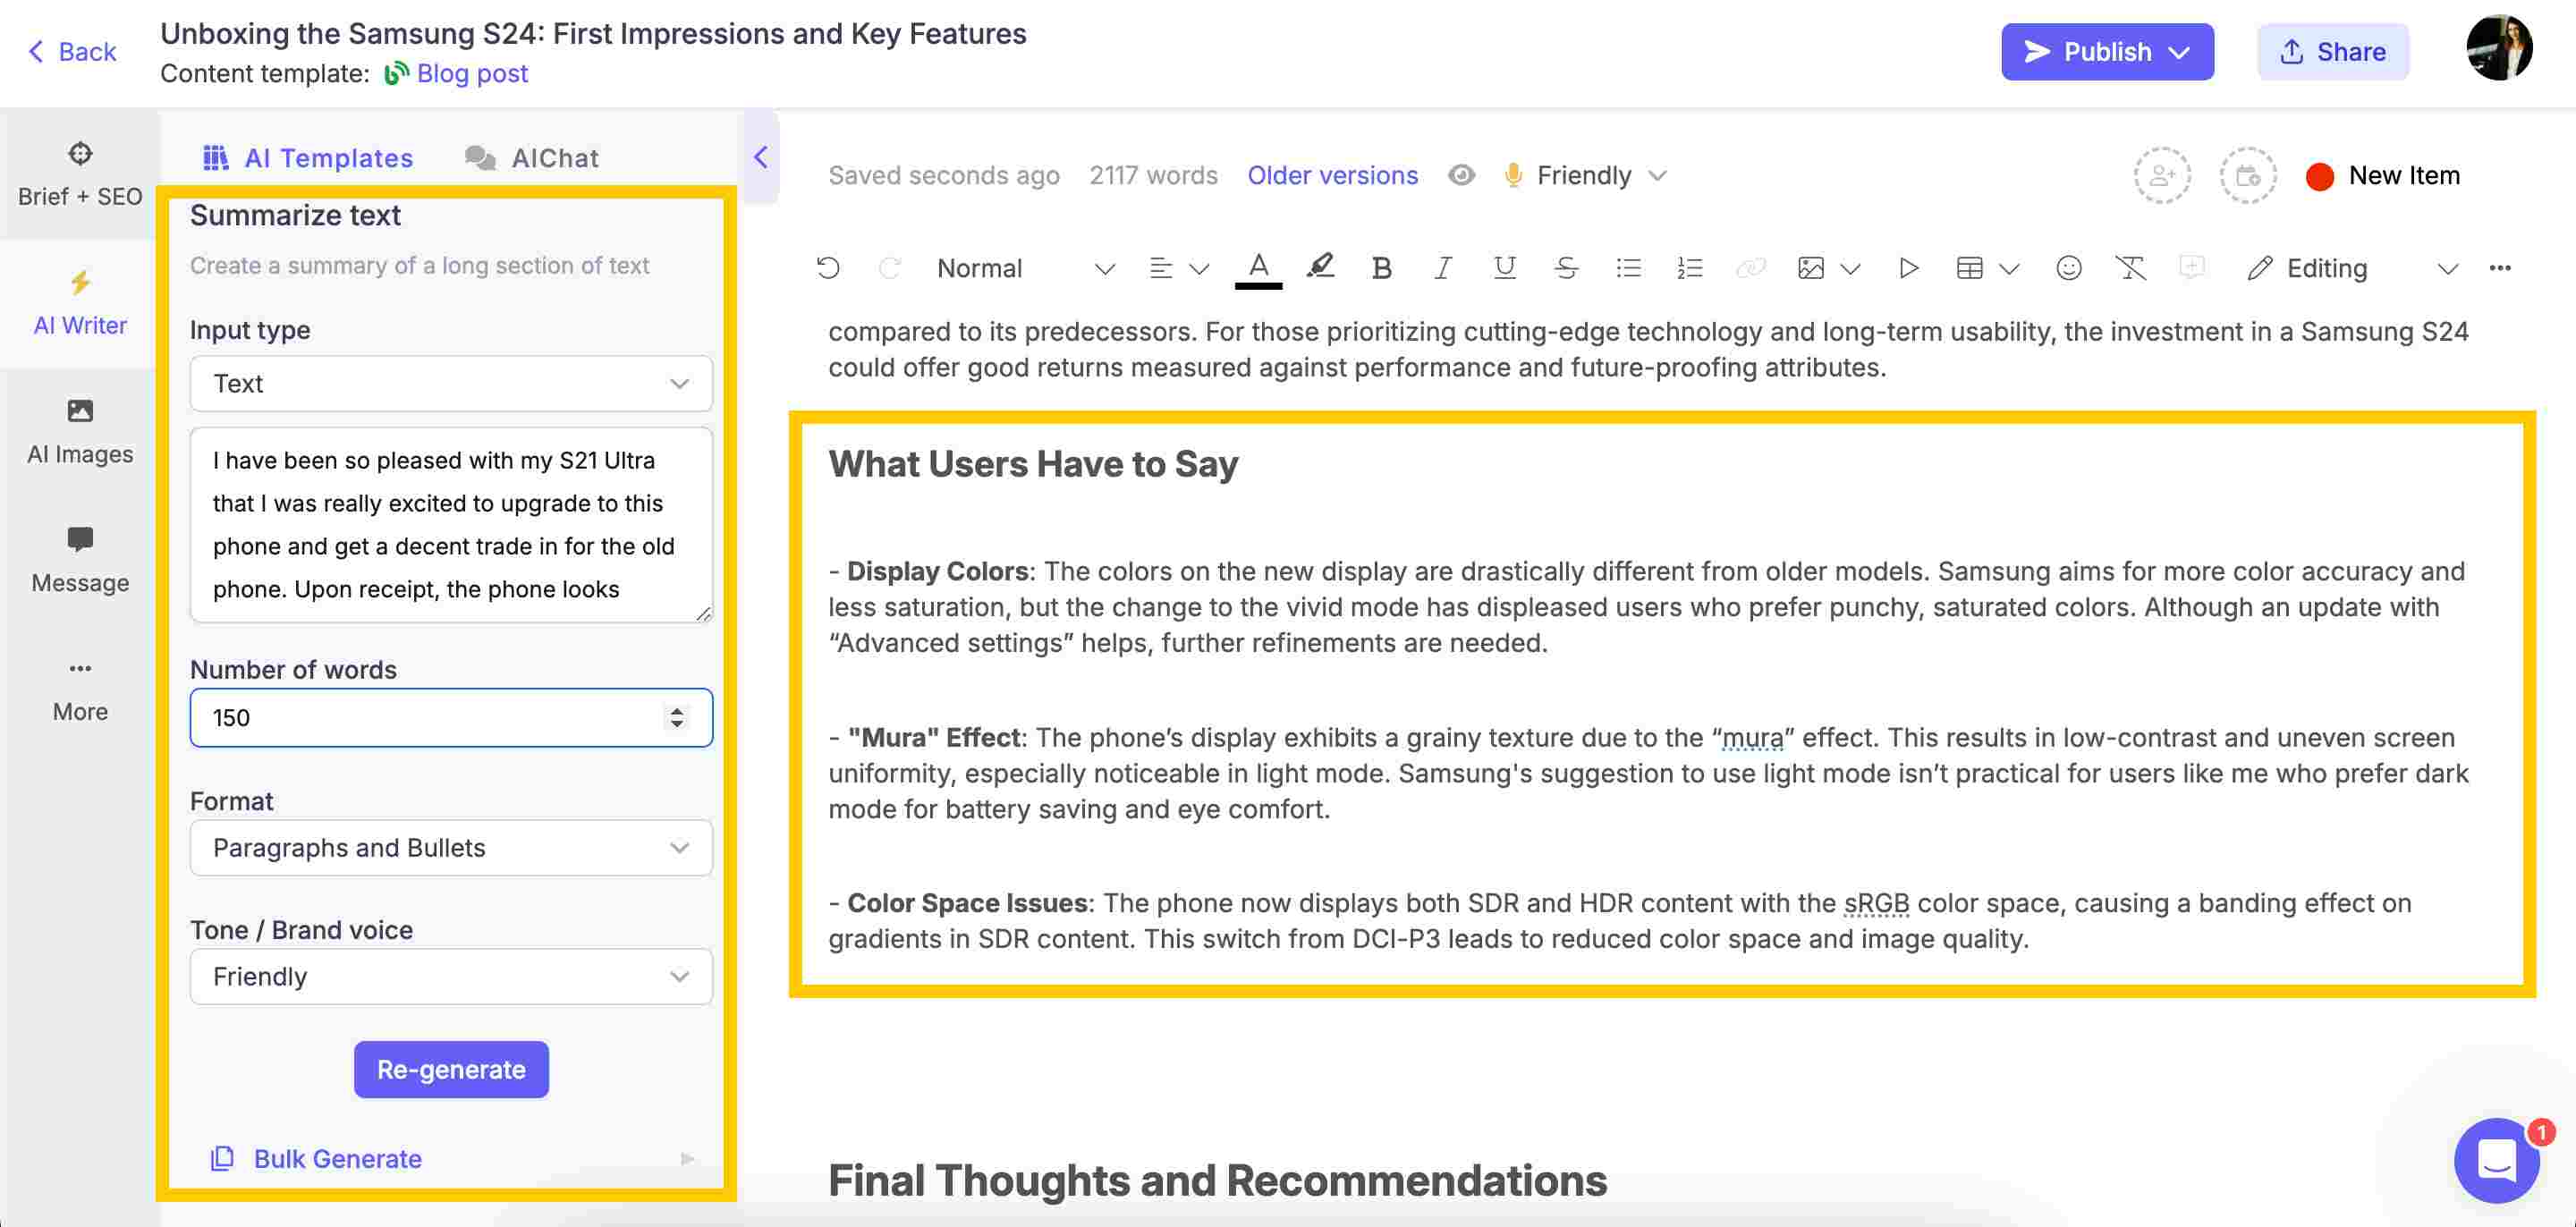This screenshot has height=1227, width=2576.
Task: Open the three-dot toolbar overflow menu
Action: [x=2500, y=268]
